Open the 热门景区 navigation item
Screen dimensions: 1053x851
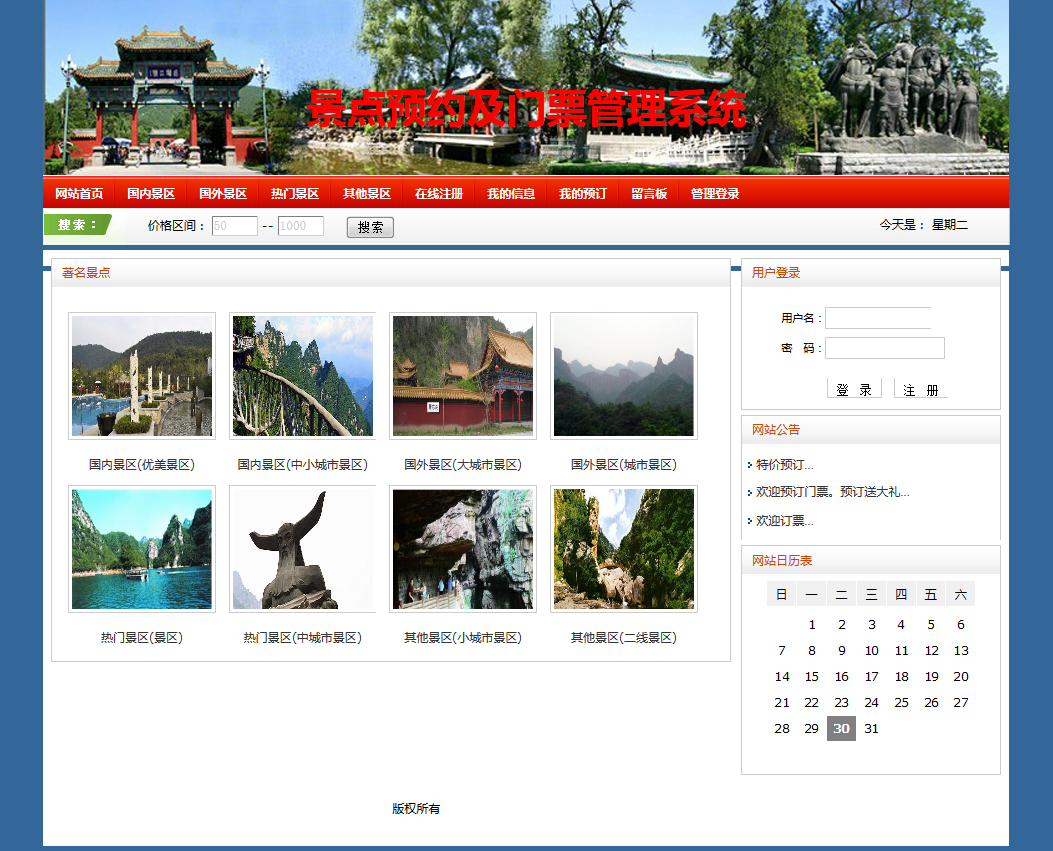pyautogui.click(x=295, y=193)
